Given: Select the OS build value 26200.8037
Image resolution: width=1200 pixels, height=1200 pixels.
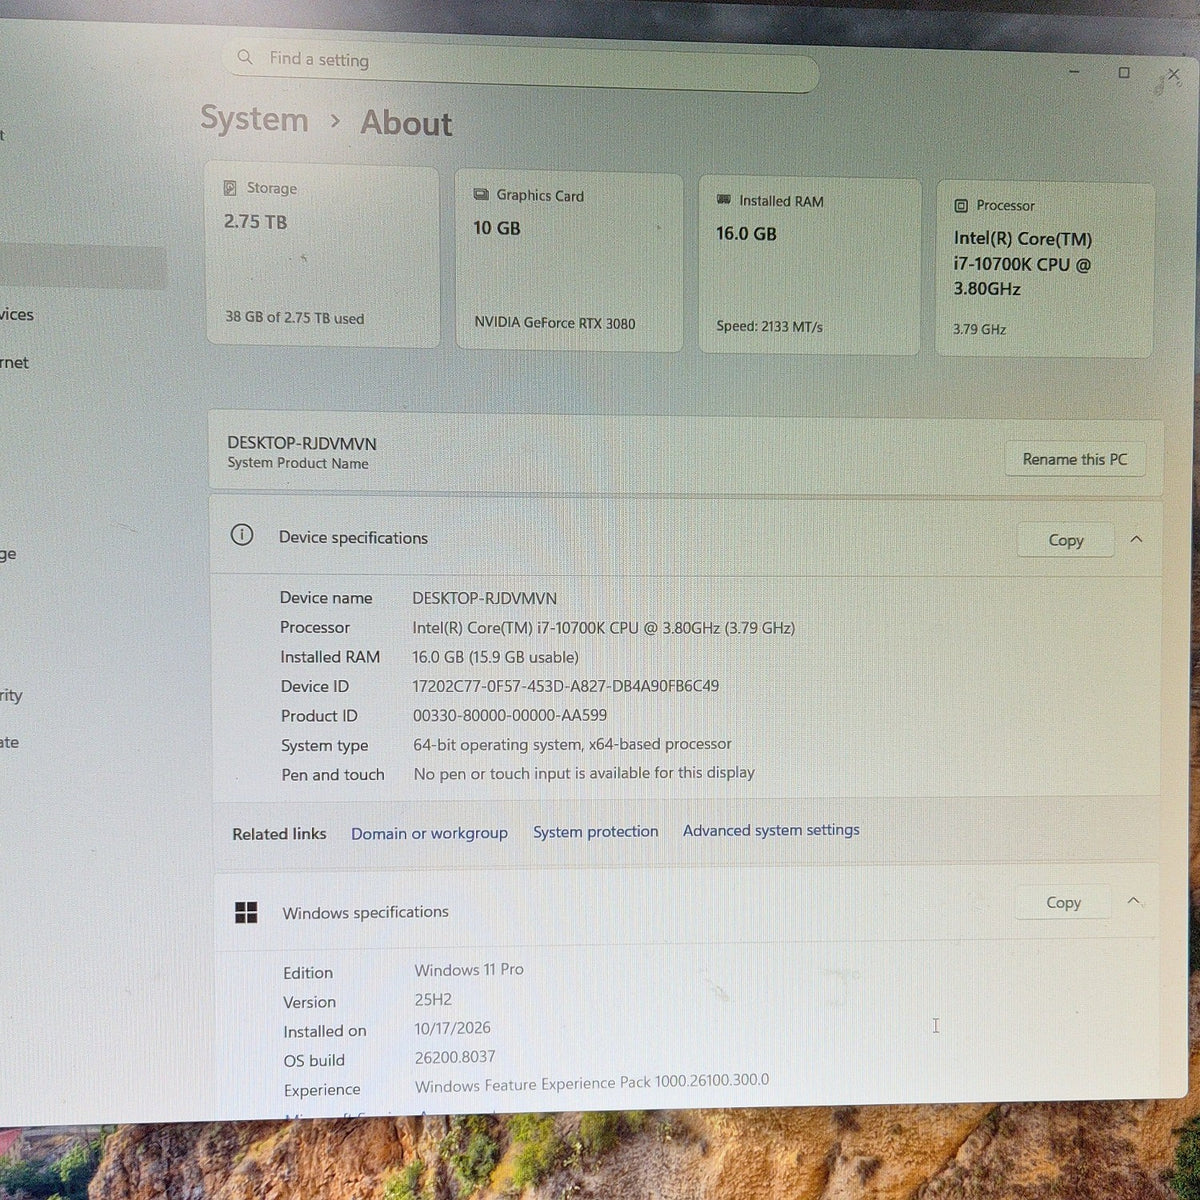Looking at the screenshot, I should coord(455,1057).
